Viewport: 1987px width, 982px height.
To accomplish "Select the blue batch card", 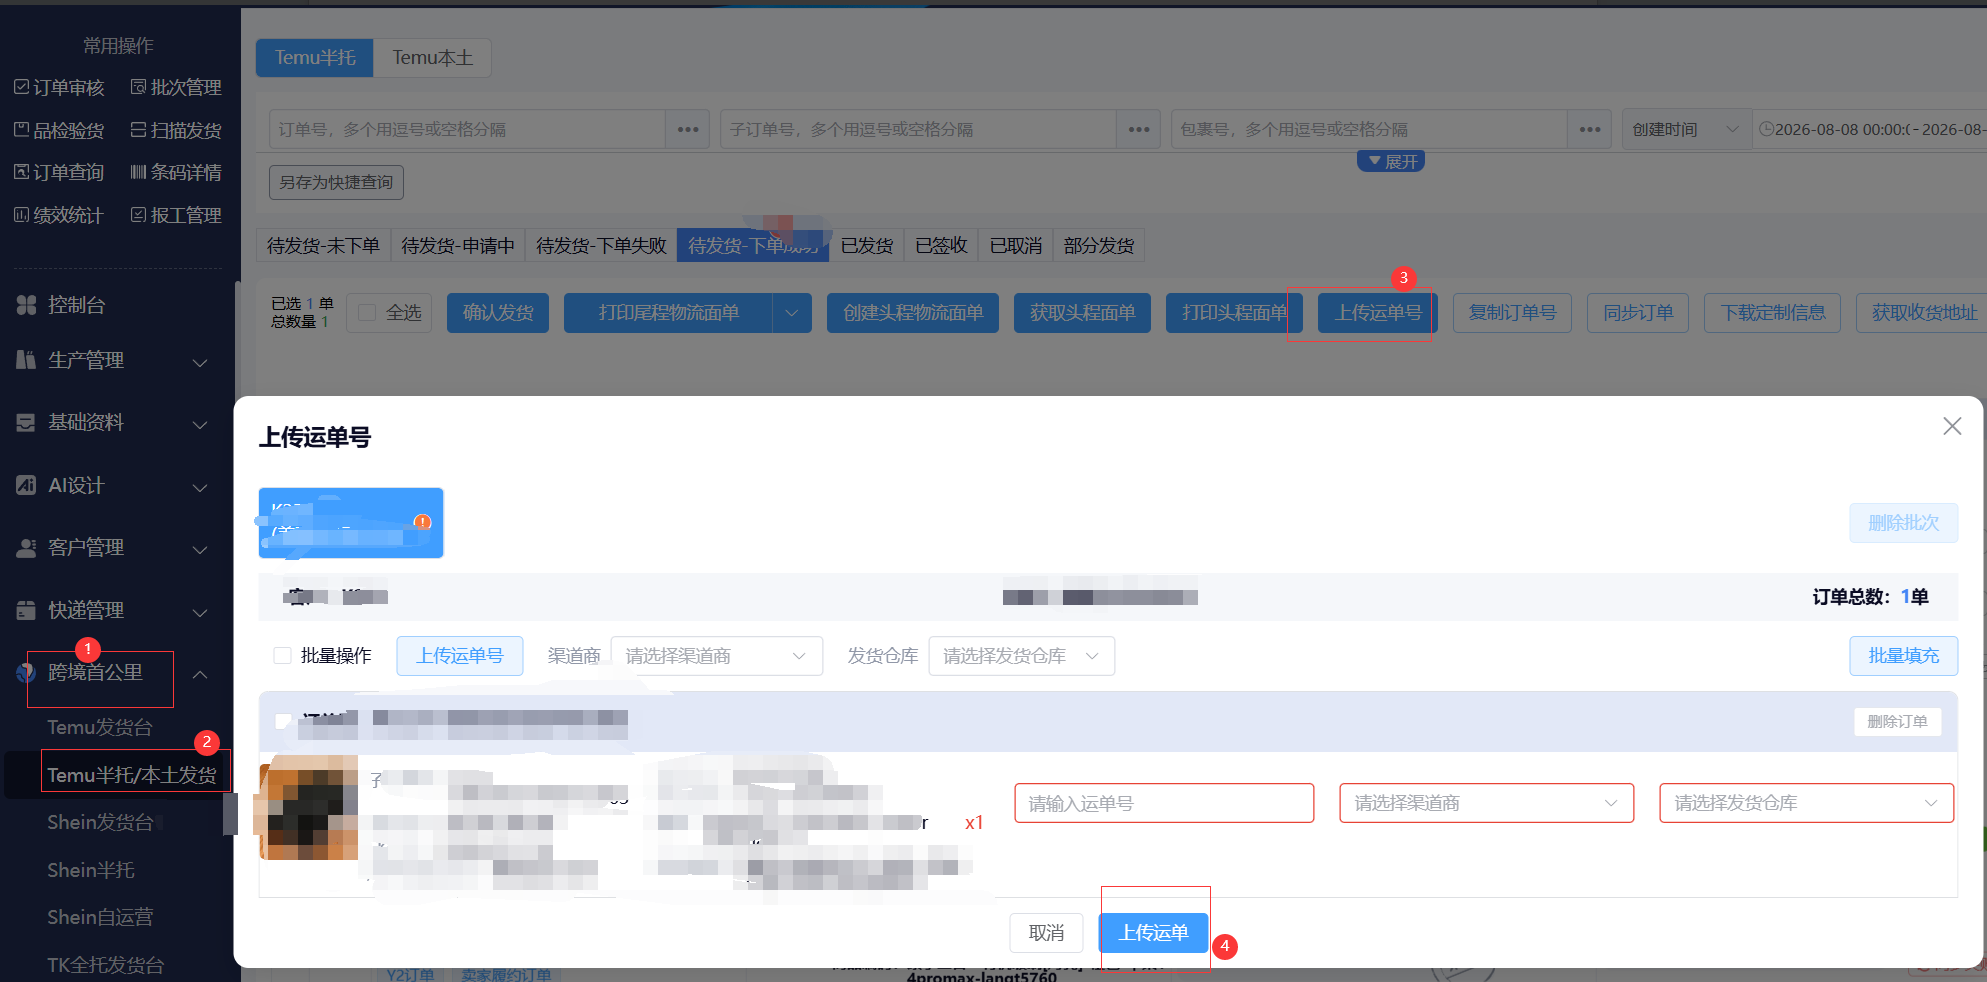I will (351, 523).
